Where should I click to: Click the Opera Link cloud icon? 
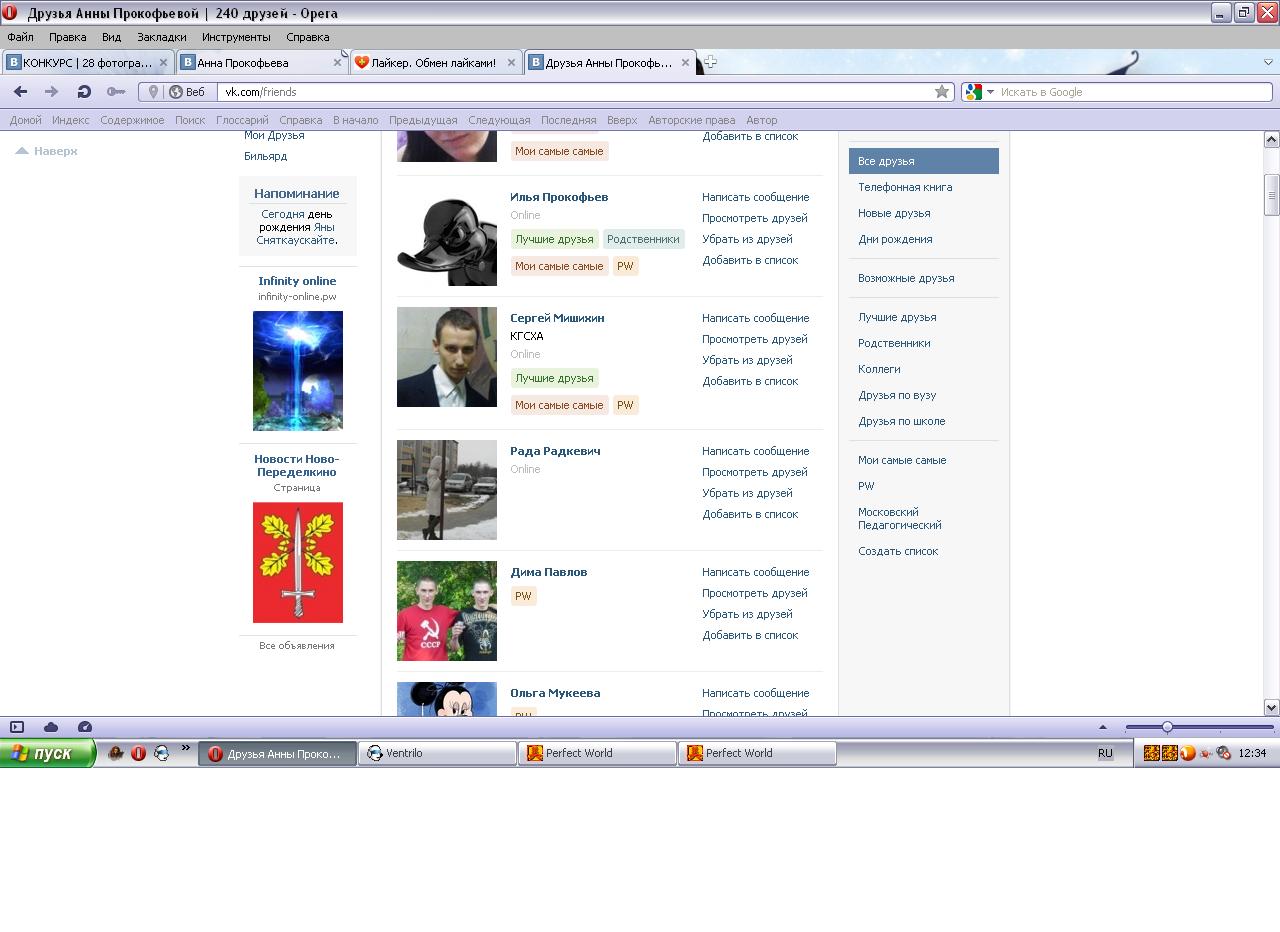[51, 727]
